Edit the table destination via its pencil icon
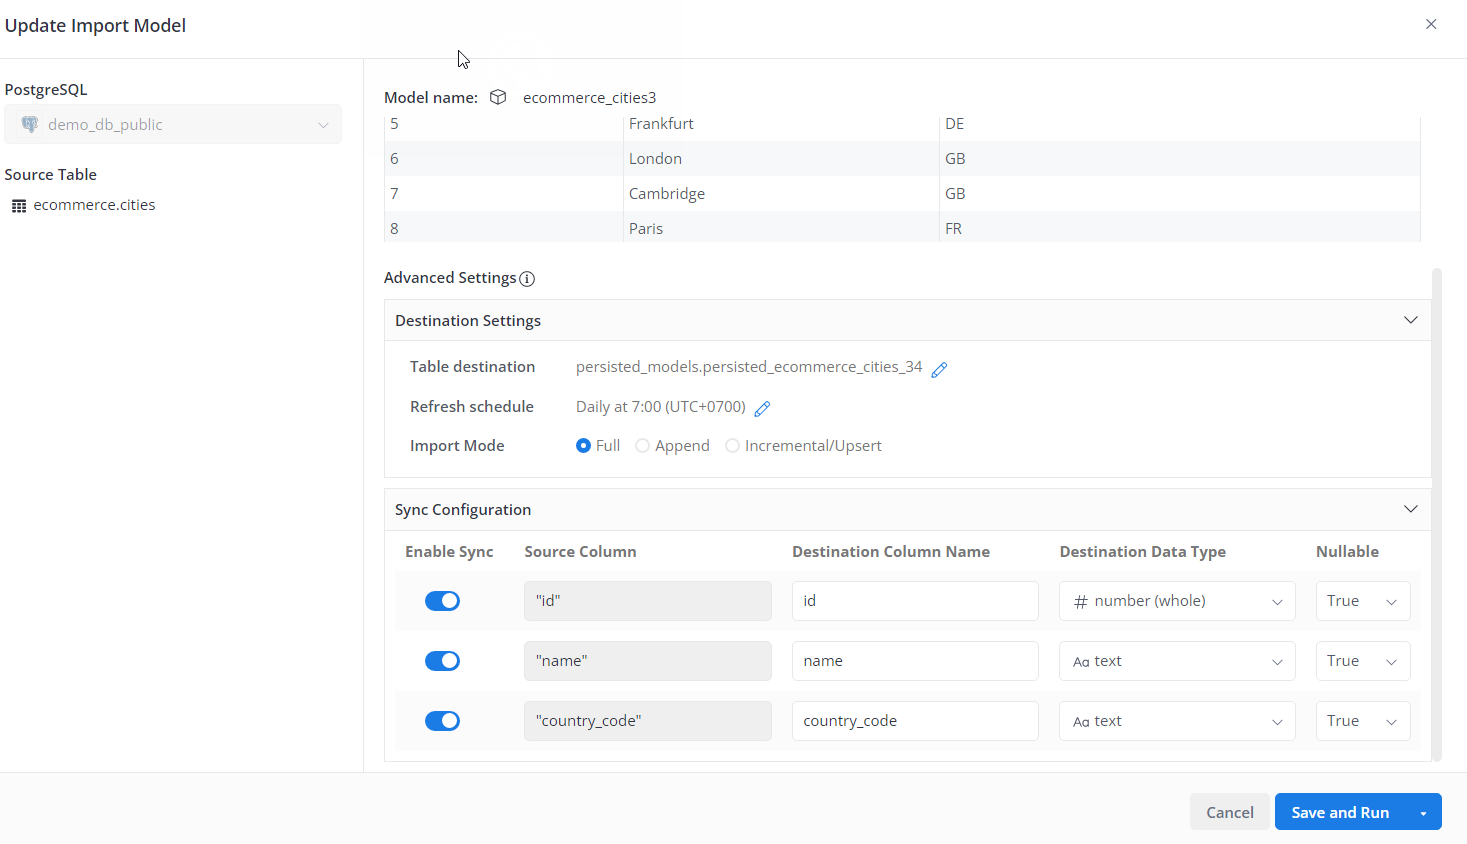The width and height of the screenshot is (1467, 844). (x=939, y=369)
